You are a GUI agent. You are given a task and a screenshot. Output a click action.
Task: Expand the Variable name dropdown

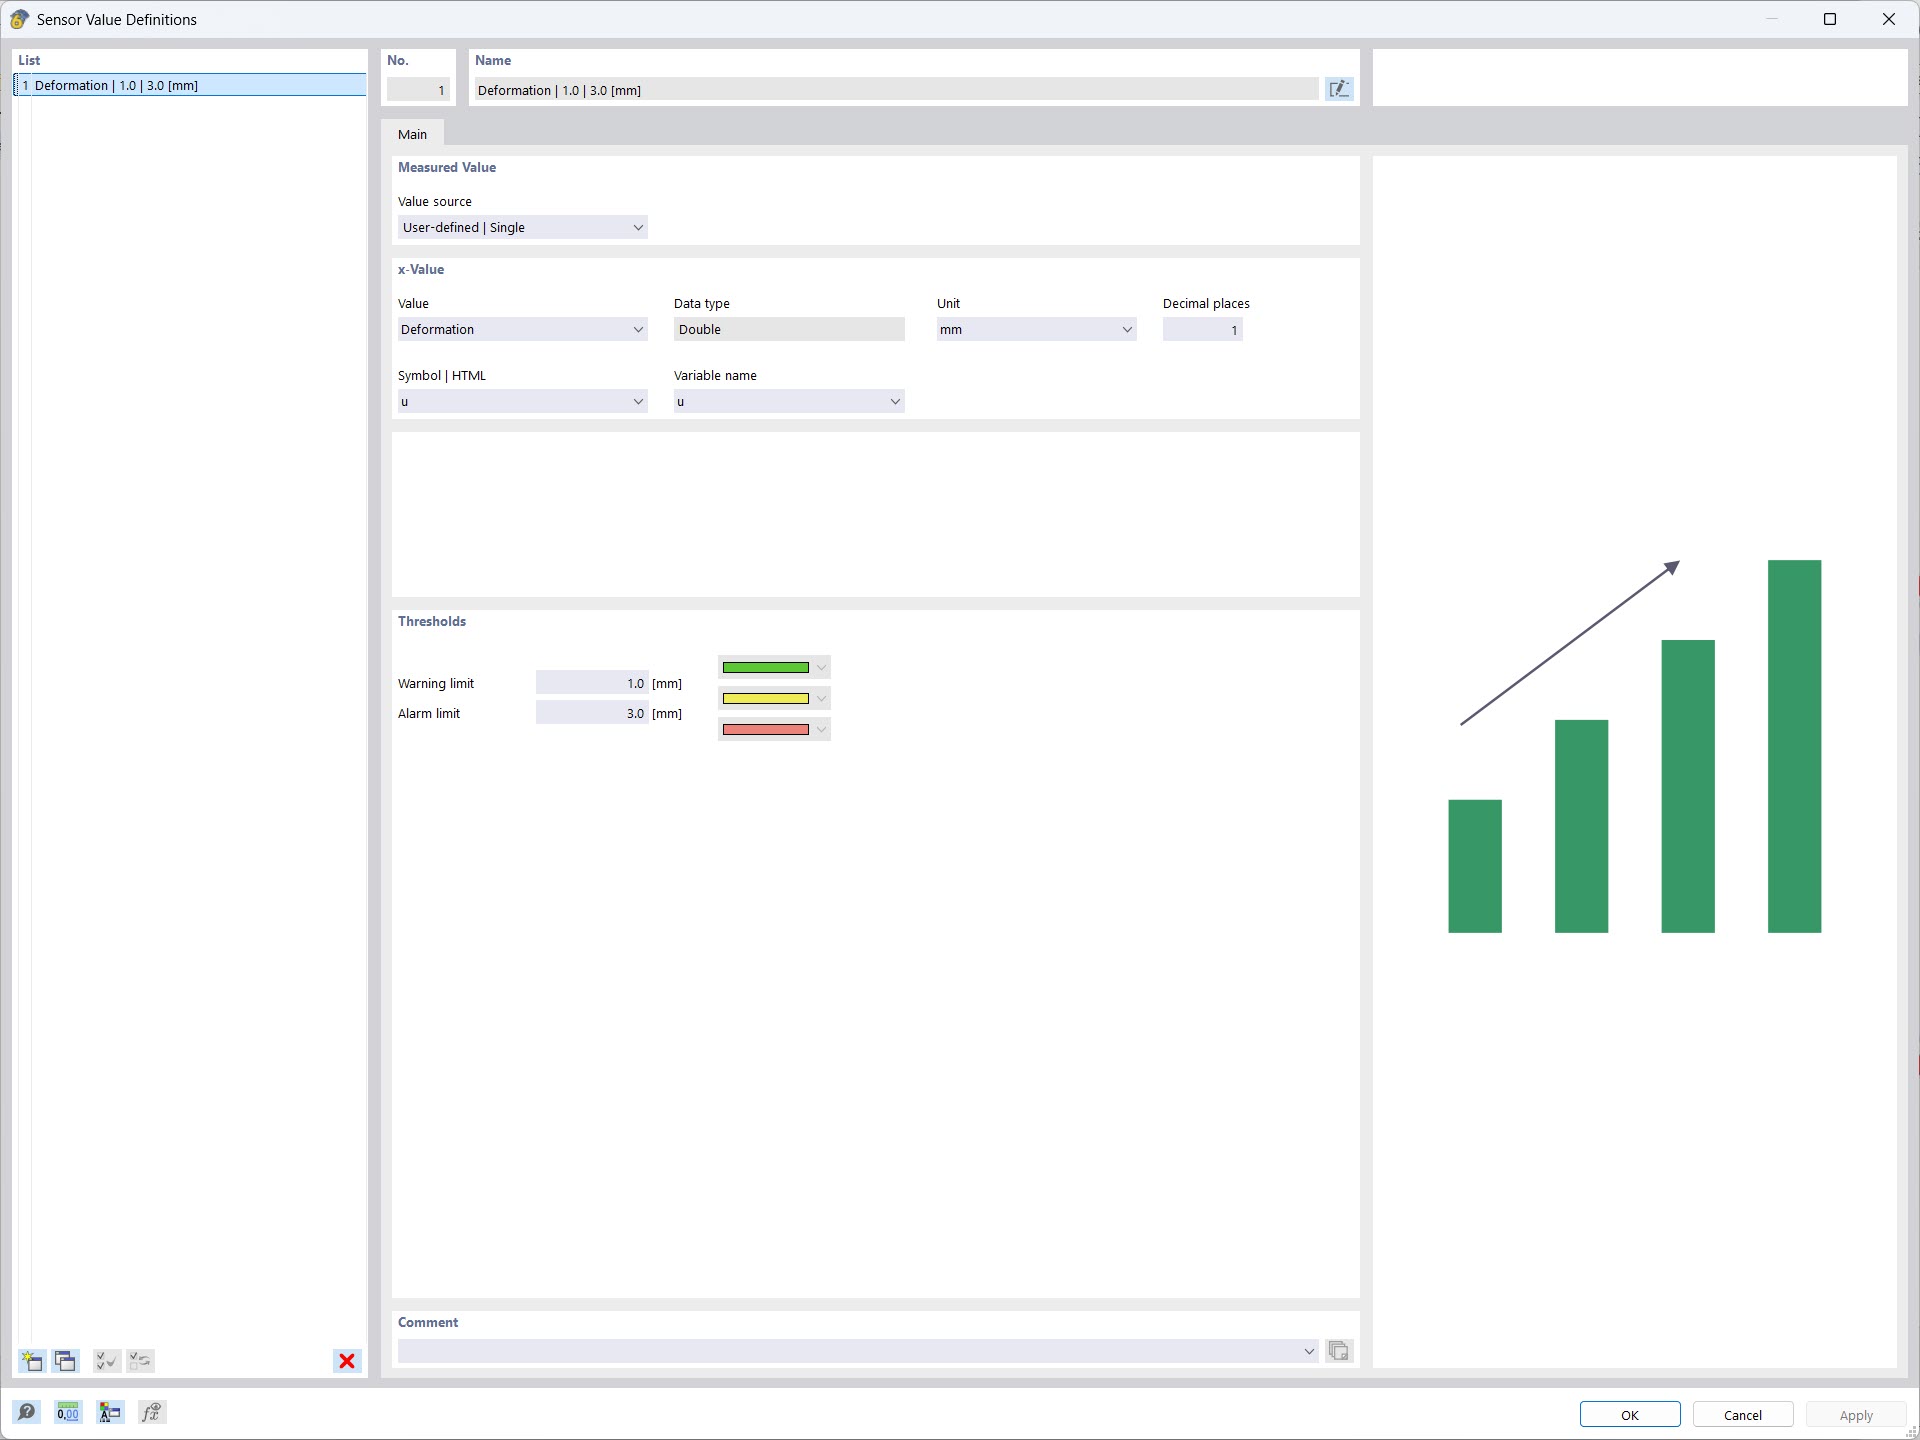(788, 402)
